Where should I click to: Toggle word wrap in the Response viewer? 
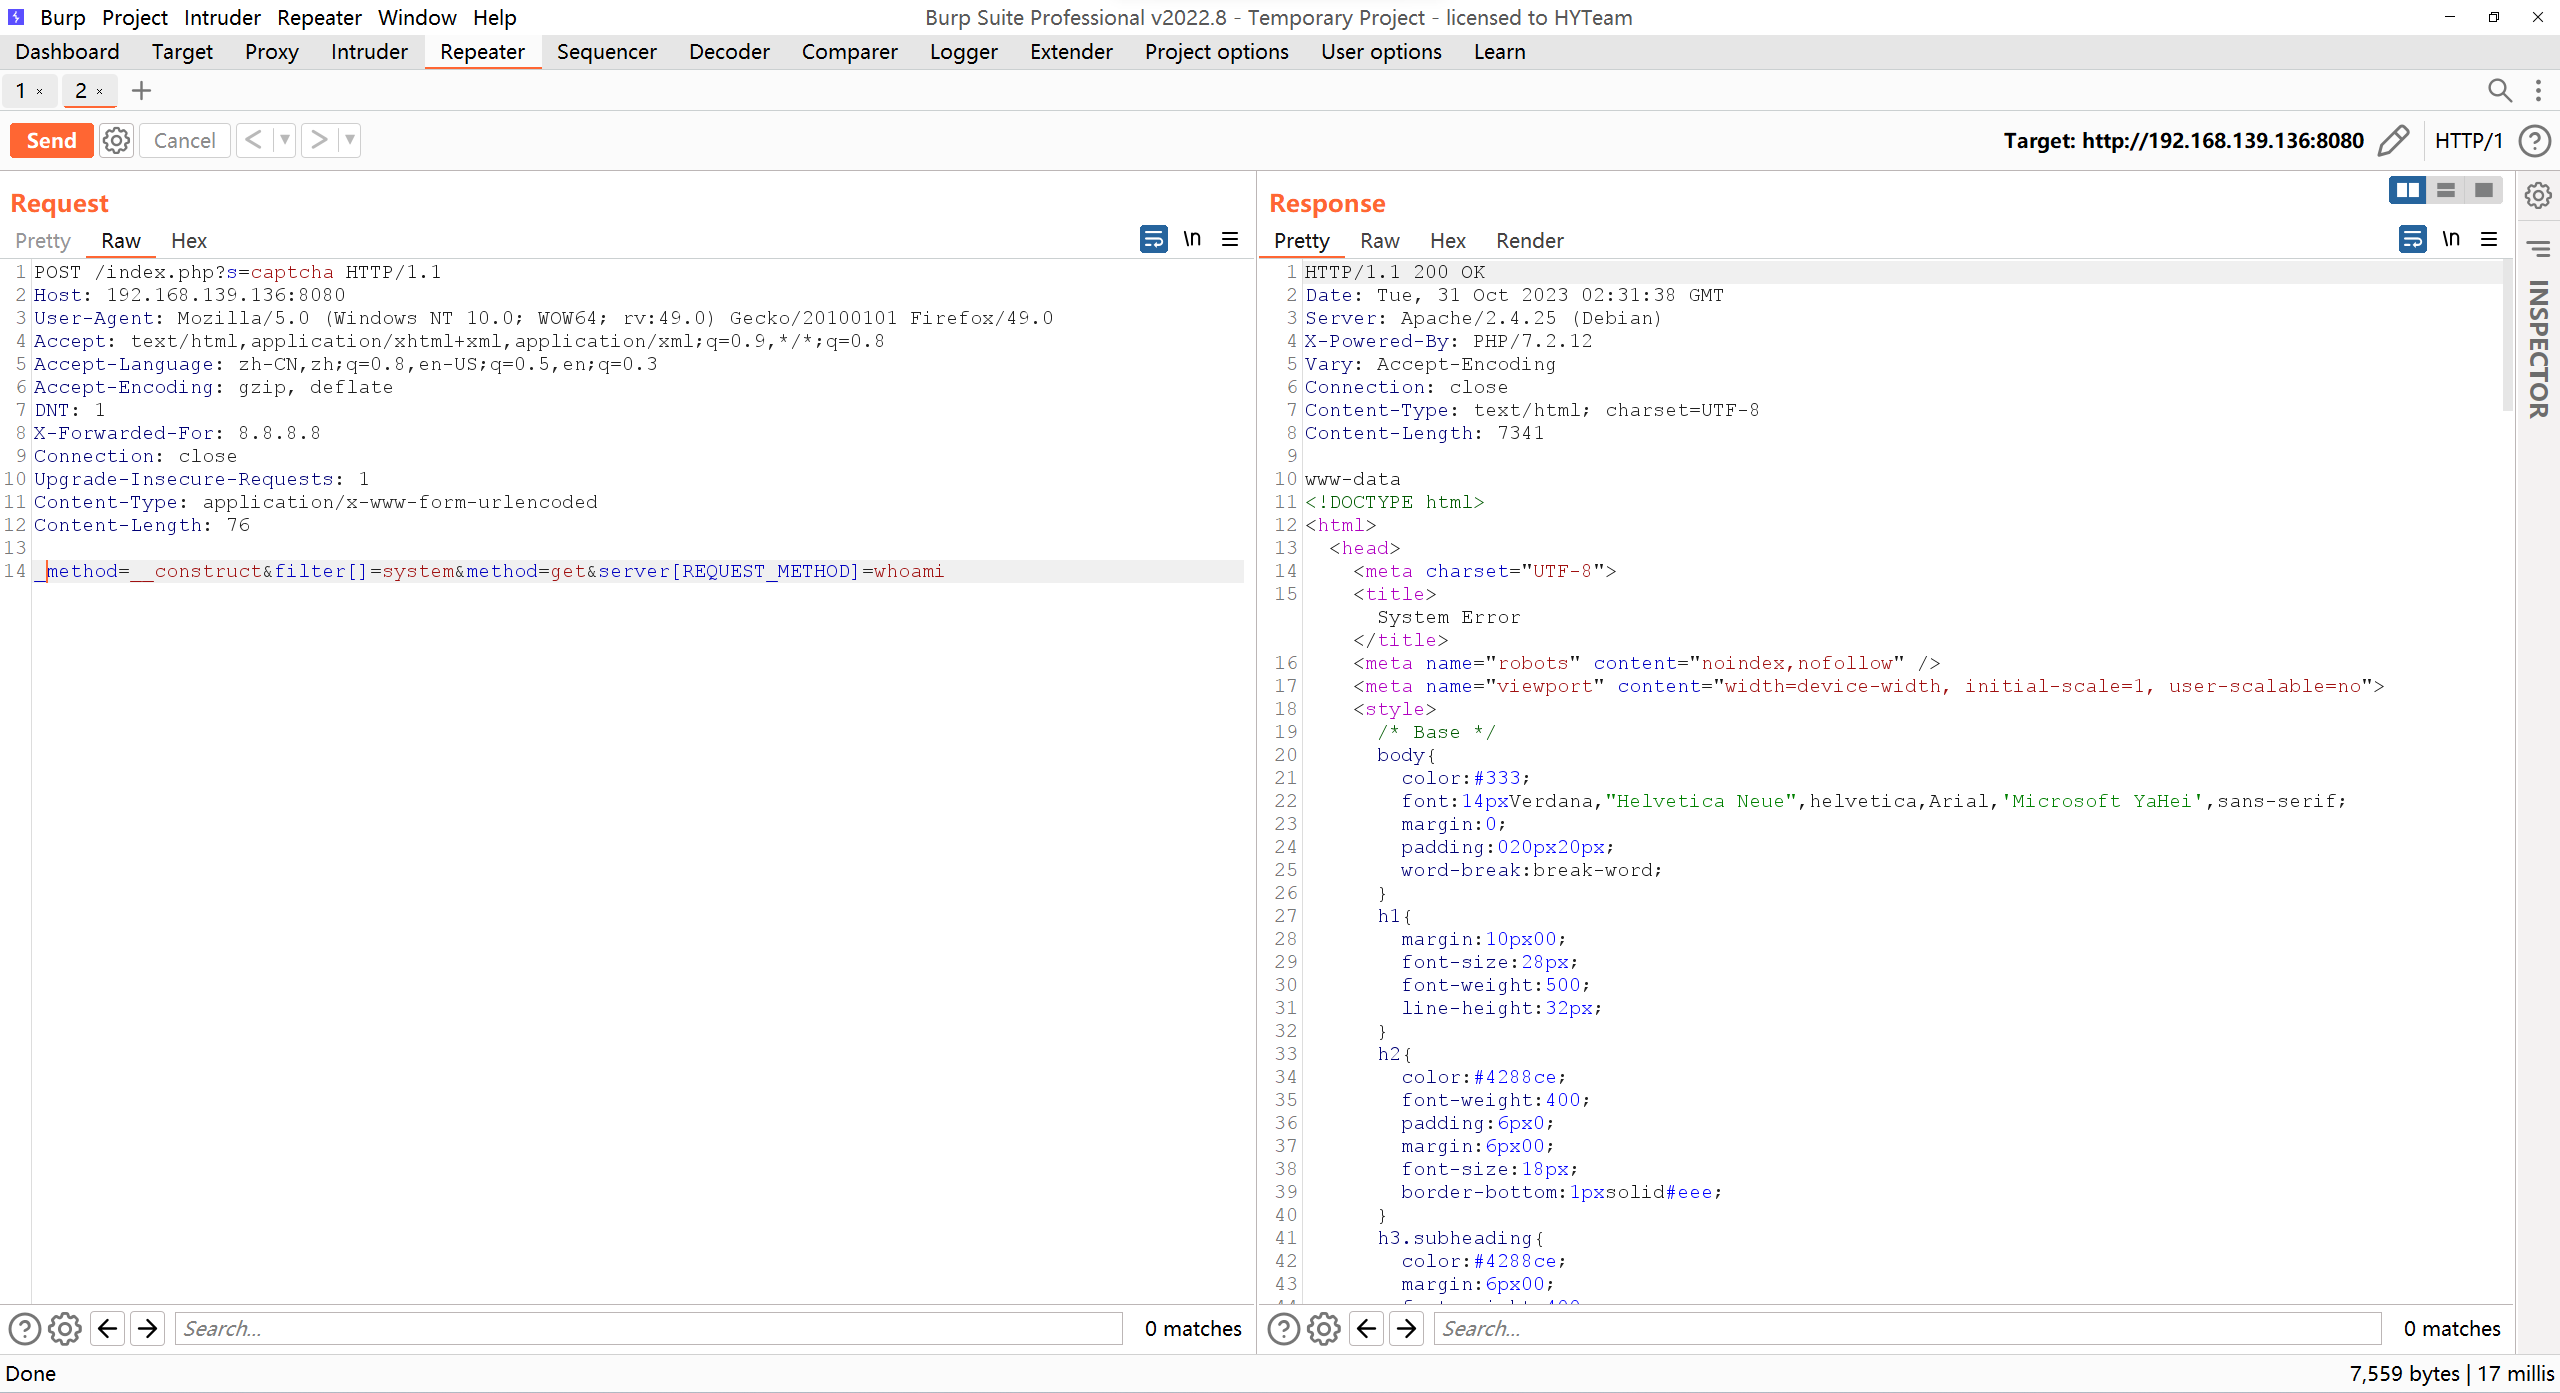[2412, 239]
